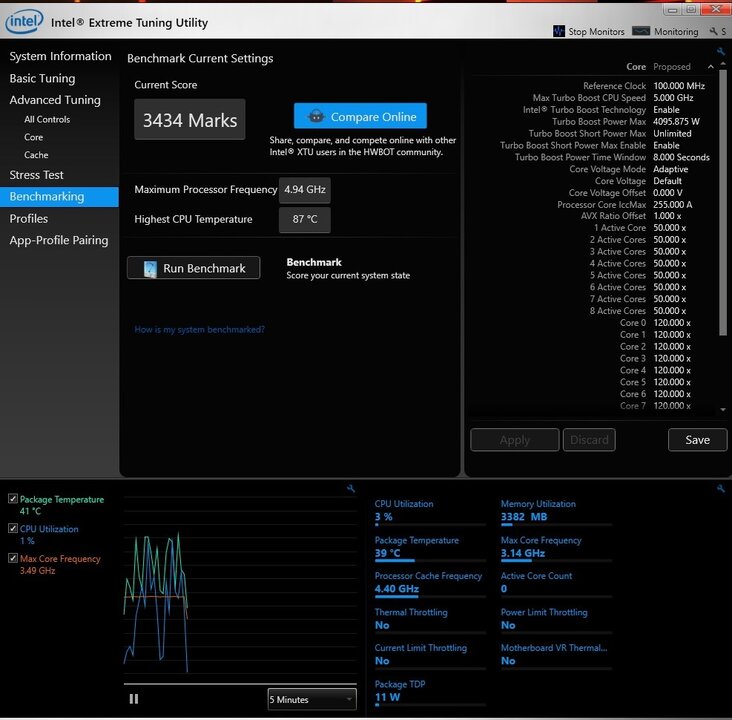Toggle CPU Utilization graph checkbox

pos(13,528)
